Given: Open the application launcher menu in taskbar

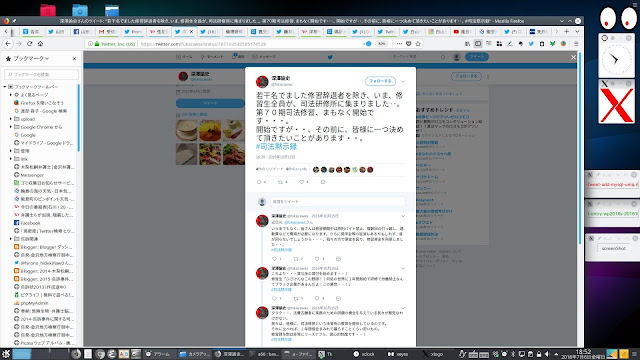Looking at the screenshot, I should (x=6, y=354).
